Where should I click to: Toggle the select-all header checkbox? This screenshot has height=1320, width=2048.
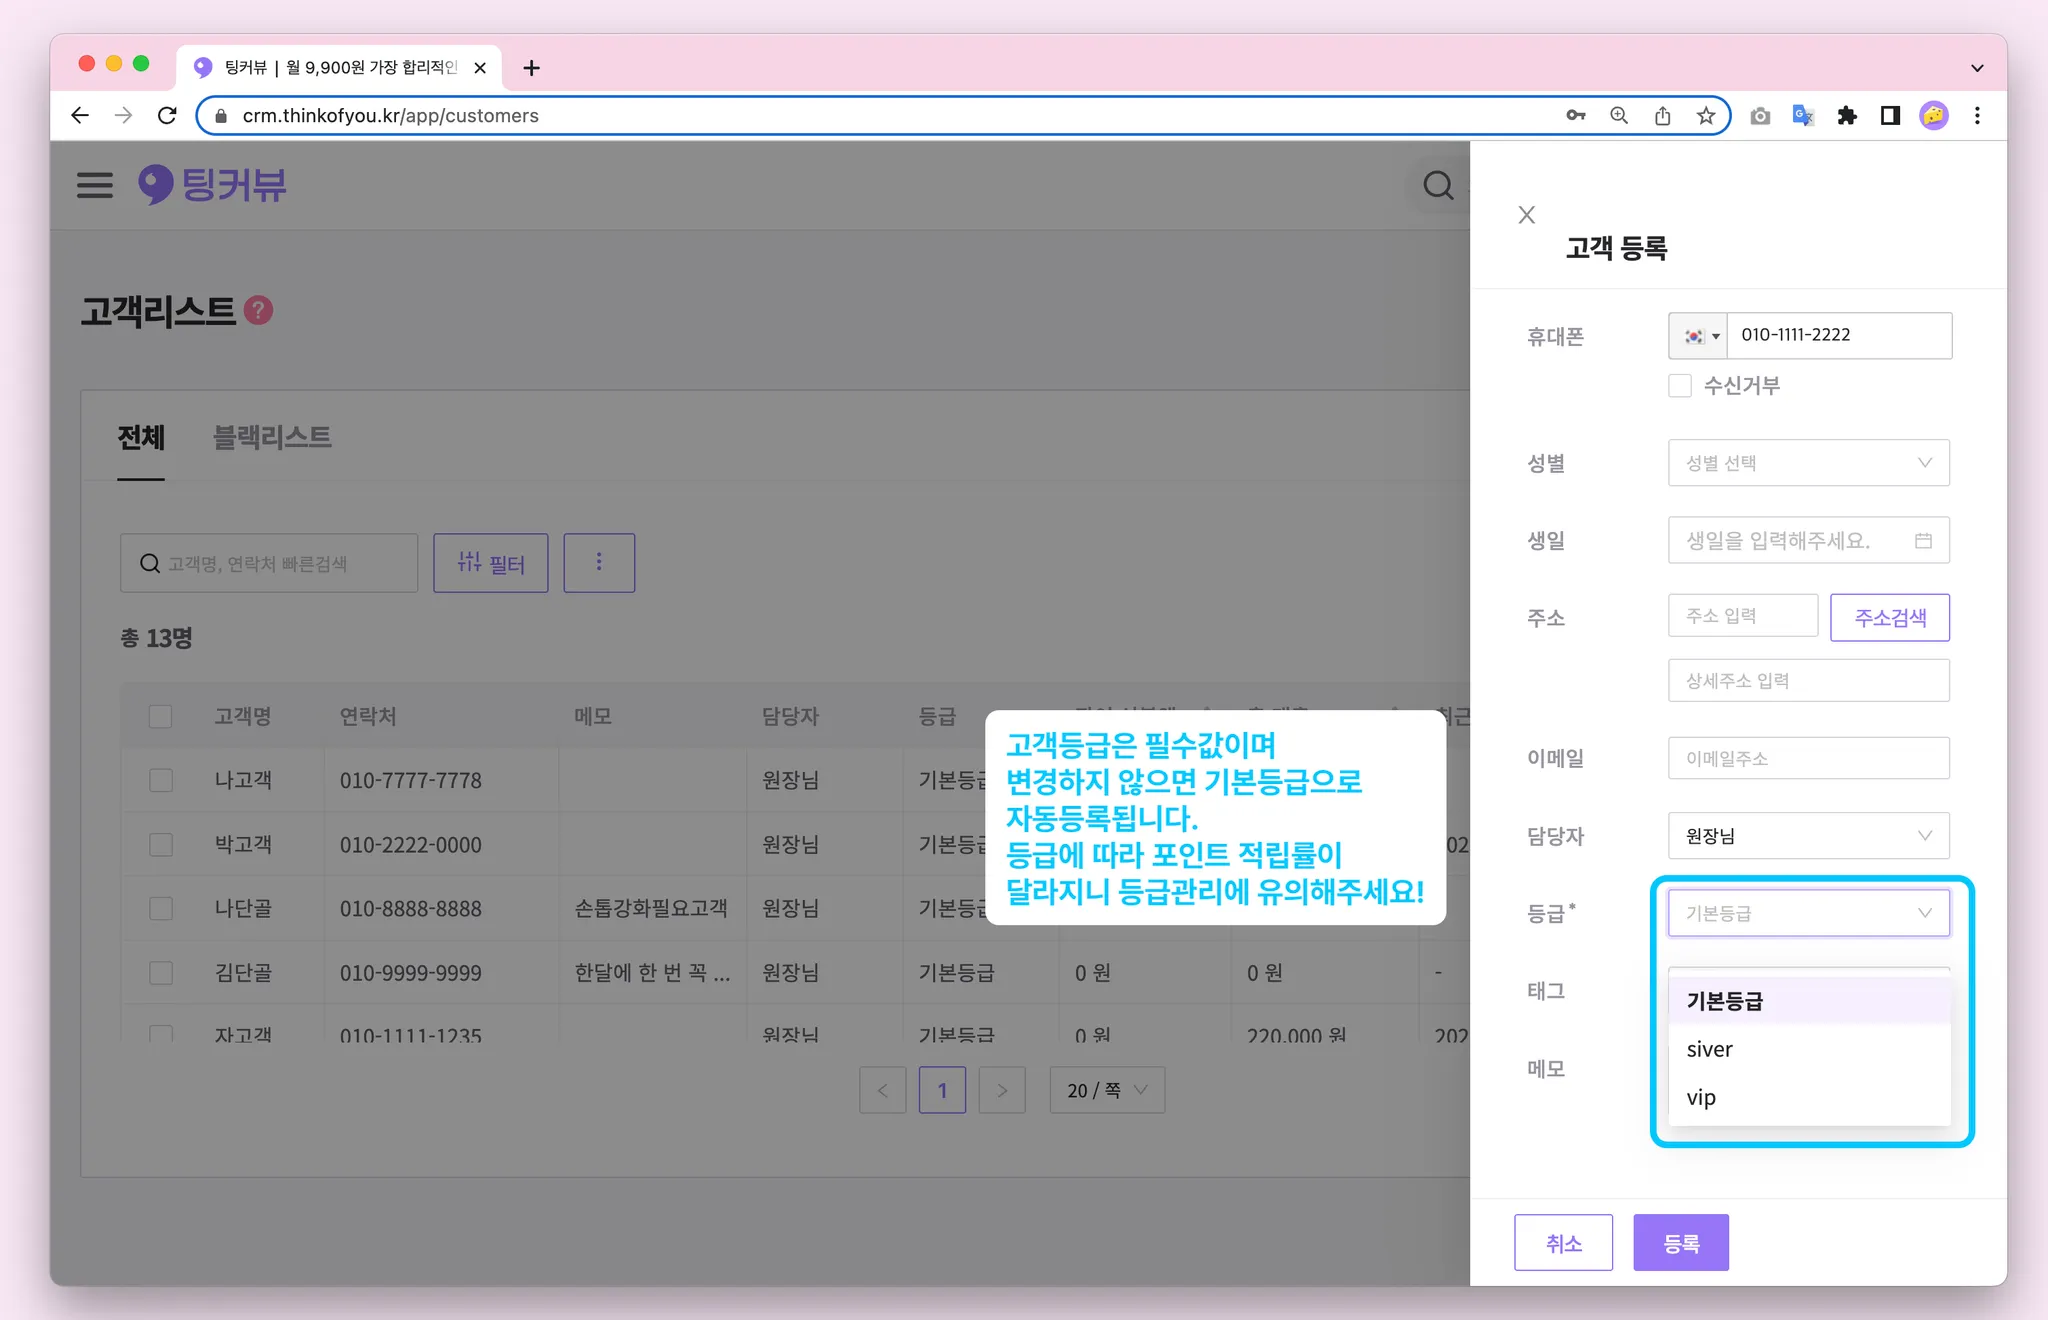point(161,716)
